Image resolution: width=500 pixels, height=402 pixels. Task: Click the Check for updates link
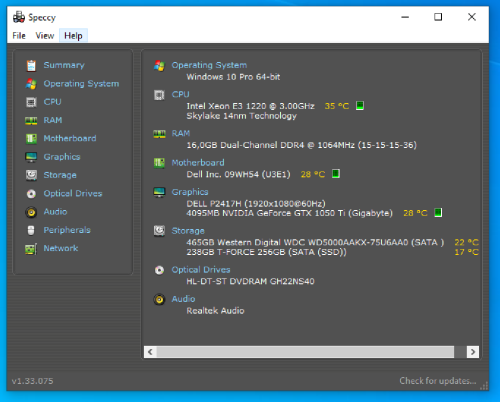(438, 381)
